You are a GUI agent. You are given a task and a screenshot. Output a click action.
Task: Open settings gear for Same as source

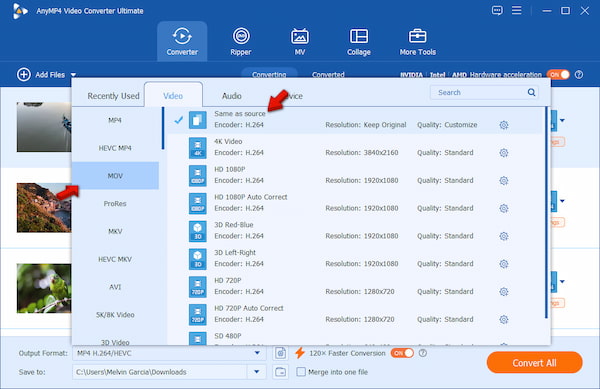504,125
